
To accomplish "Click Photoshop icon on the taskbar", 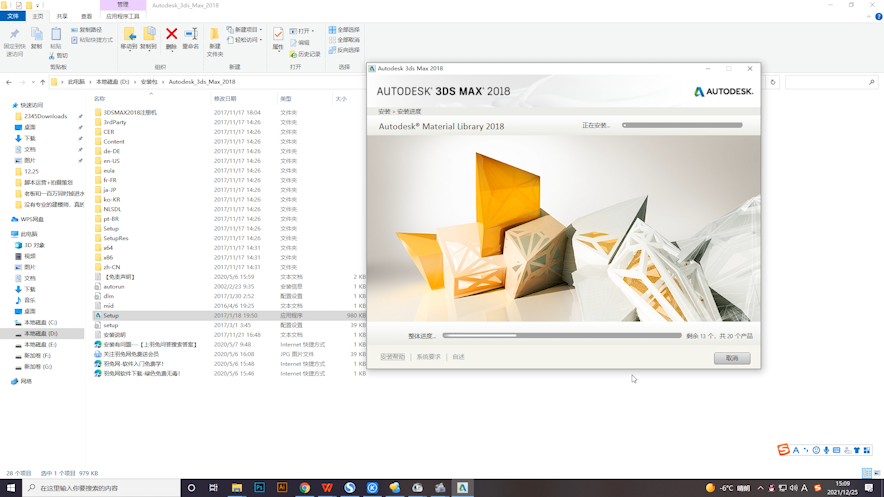I will point(259,487).
